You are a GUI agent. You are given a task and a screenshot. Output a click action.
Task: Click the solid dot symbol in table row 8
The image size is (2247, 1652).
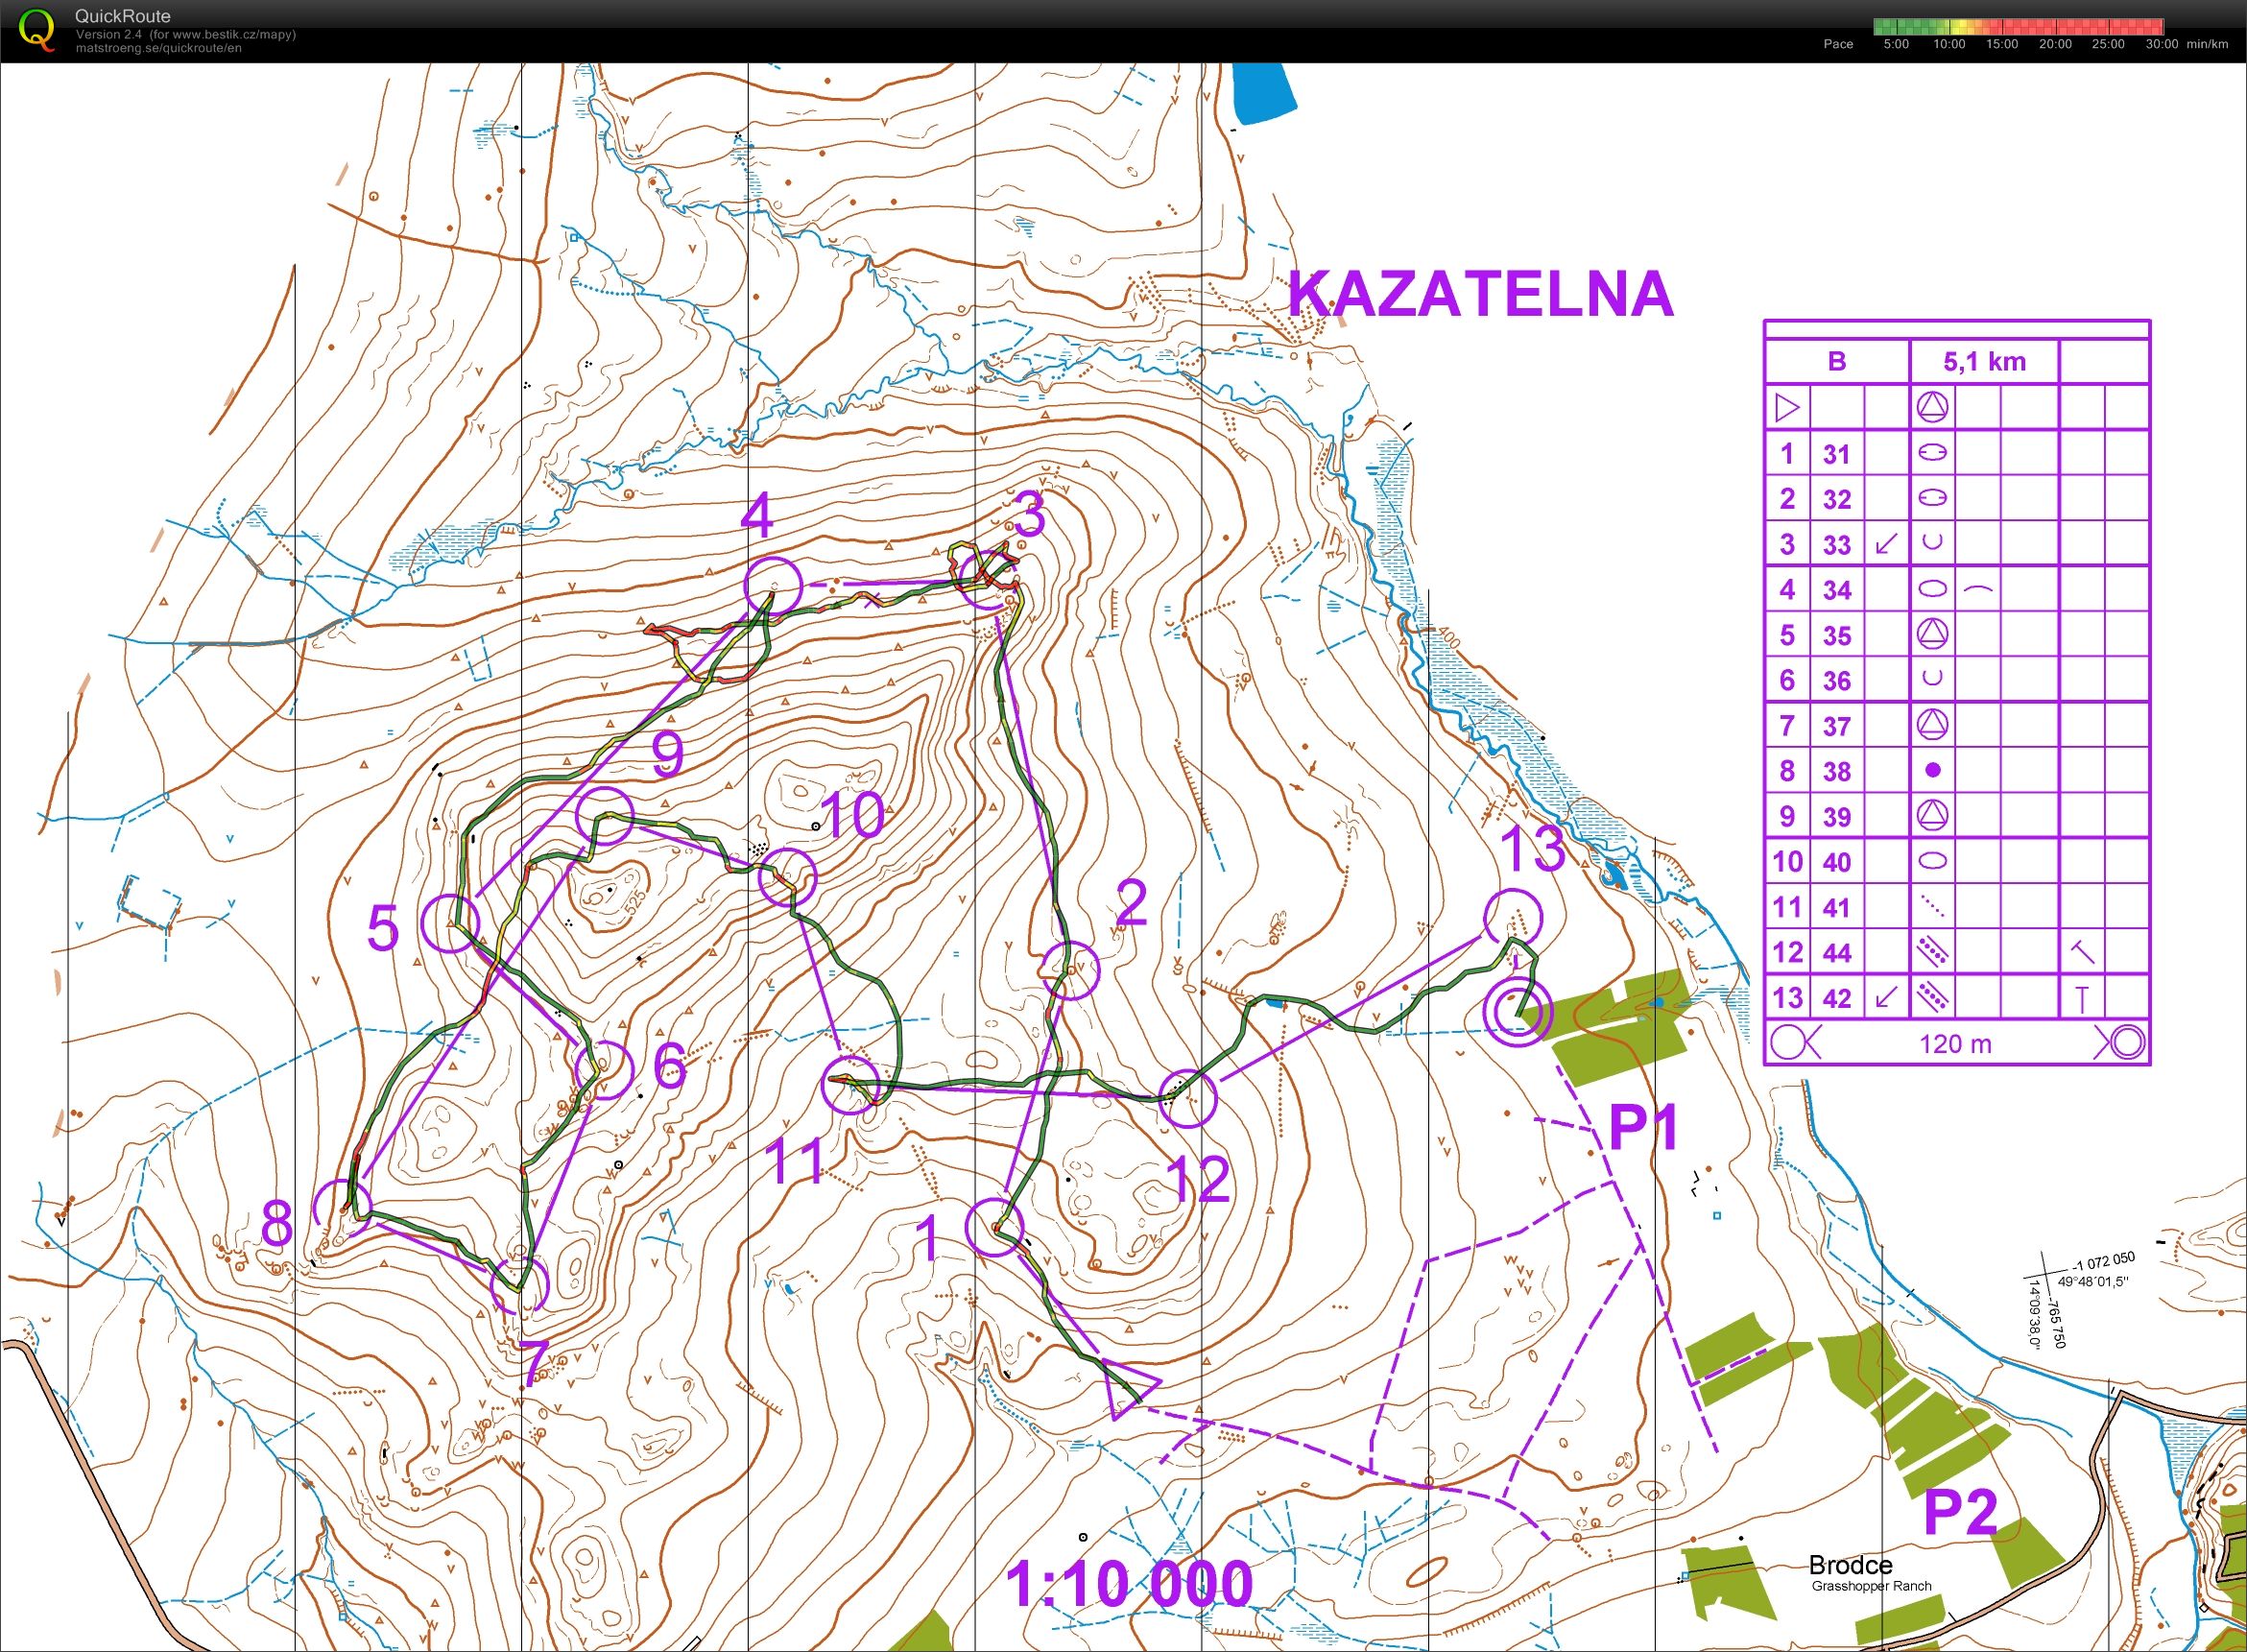click(x=1933, y=770)
